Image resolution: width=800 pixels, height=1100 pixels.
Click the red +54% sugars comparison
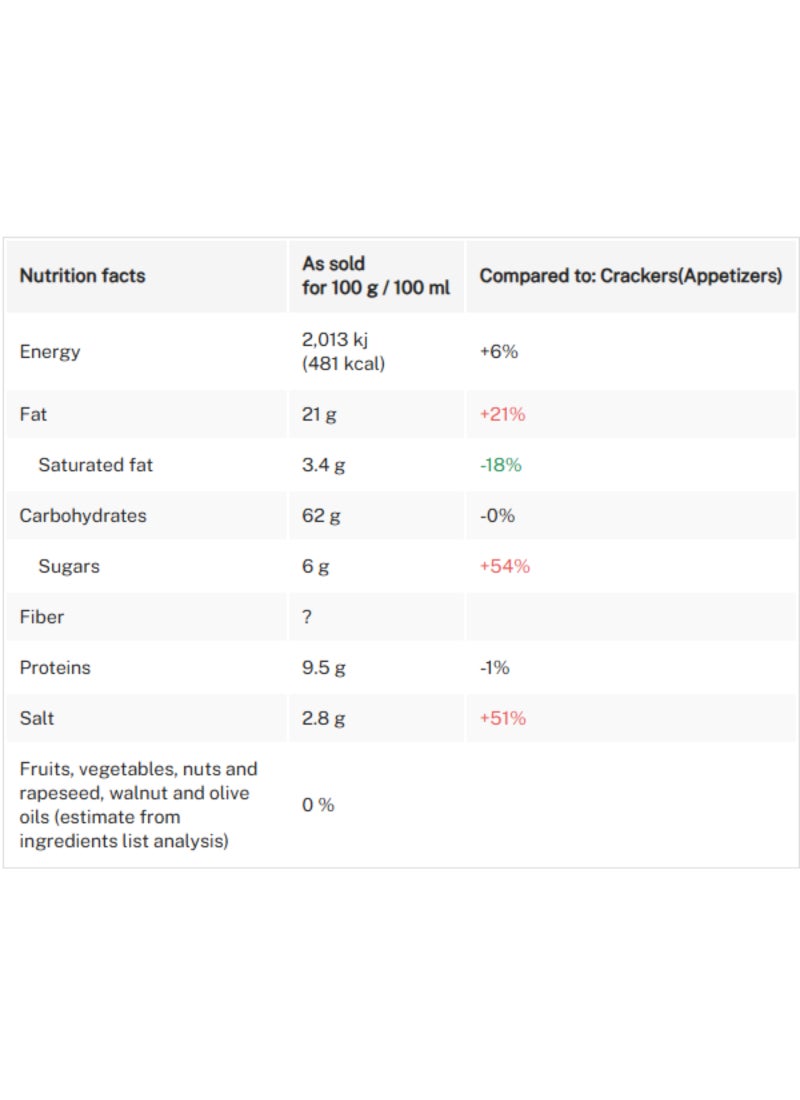tap(504, 567)
